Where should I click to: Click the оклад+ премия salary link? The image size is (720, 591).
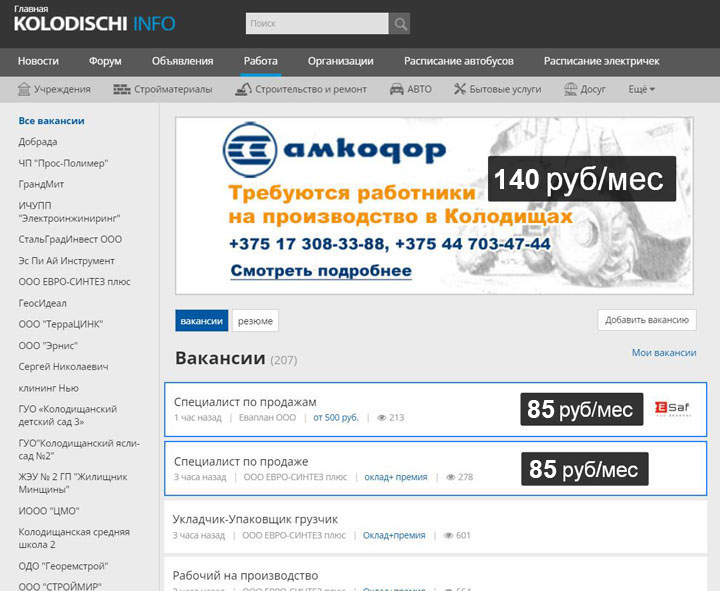[x=396, y=477]
